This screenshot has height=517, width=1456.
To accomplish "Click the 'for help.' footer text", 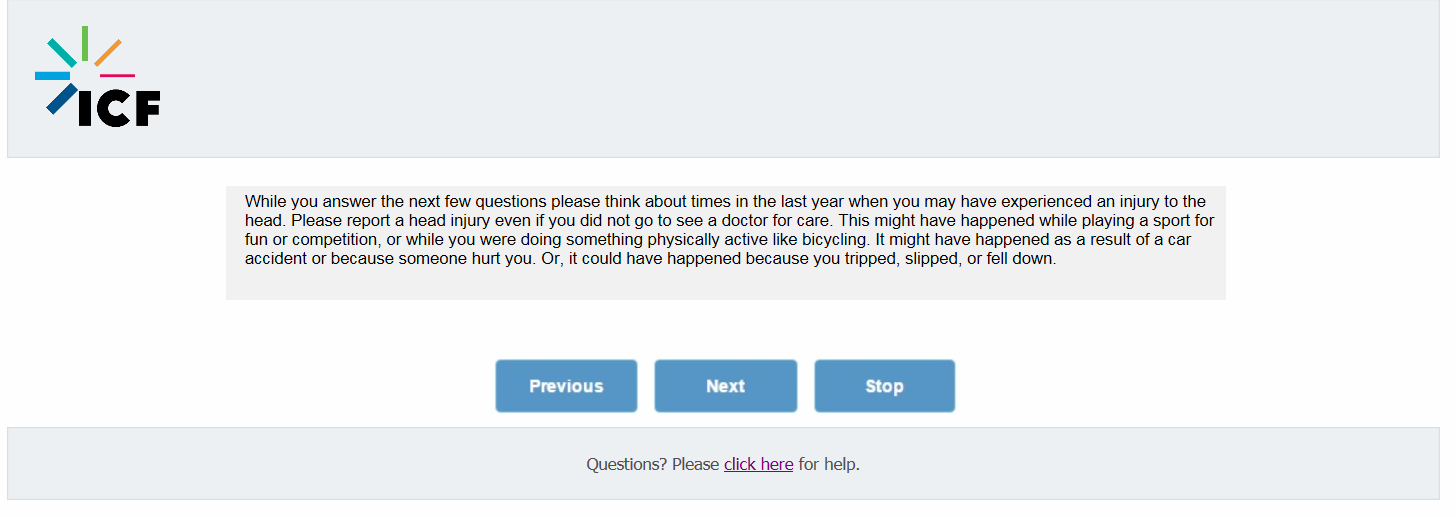I will pos(829,464).
